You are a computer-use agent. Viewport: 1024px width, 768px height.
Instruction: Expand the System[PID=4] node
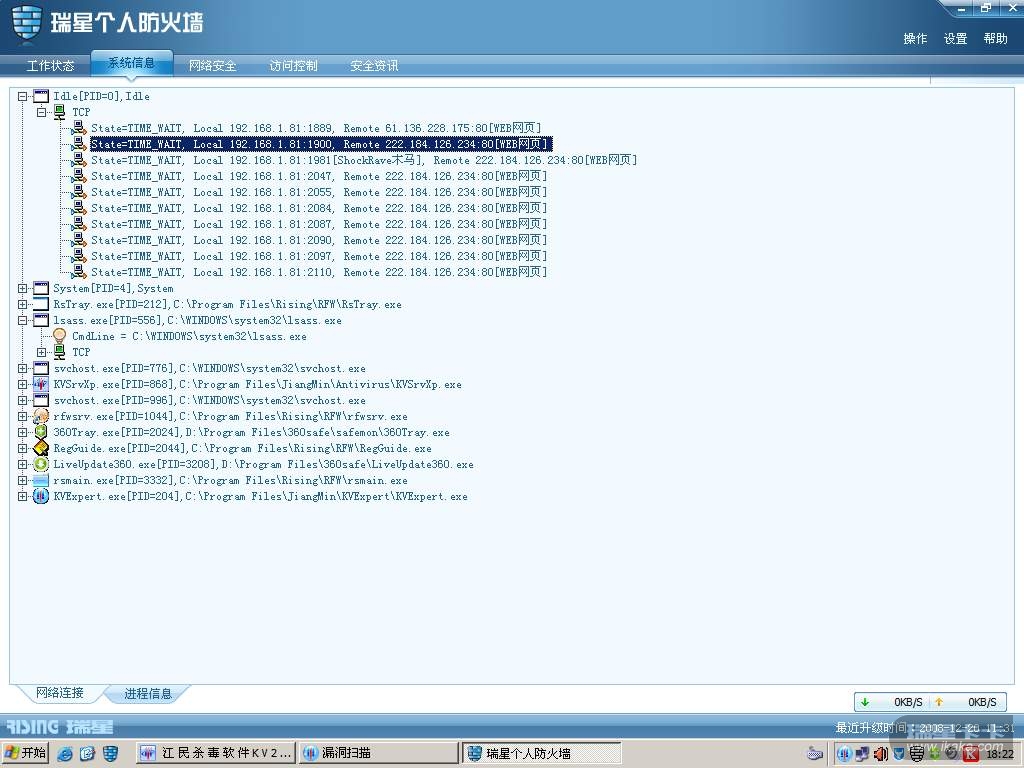[x=22, y=288]
